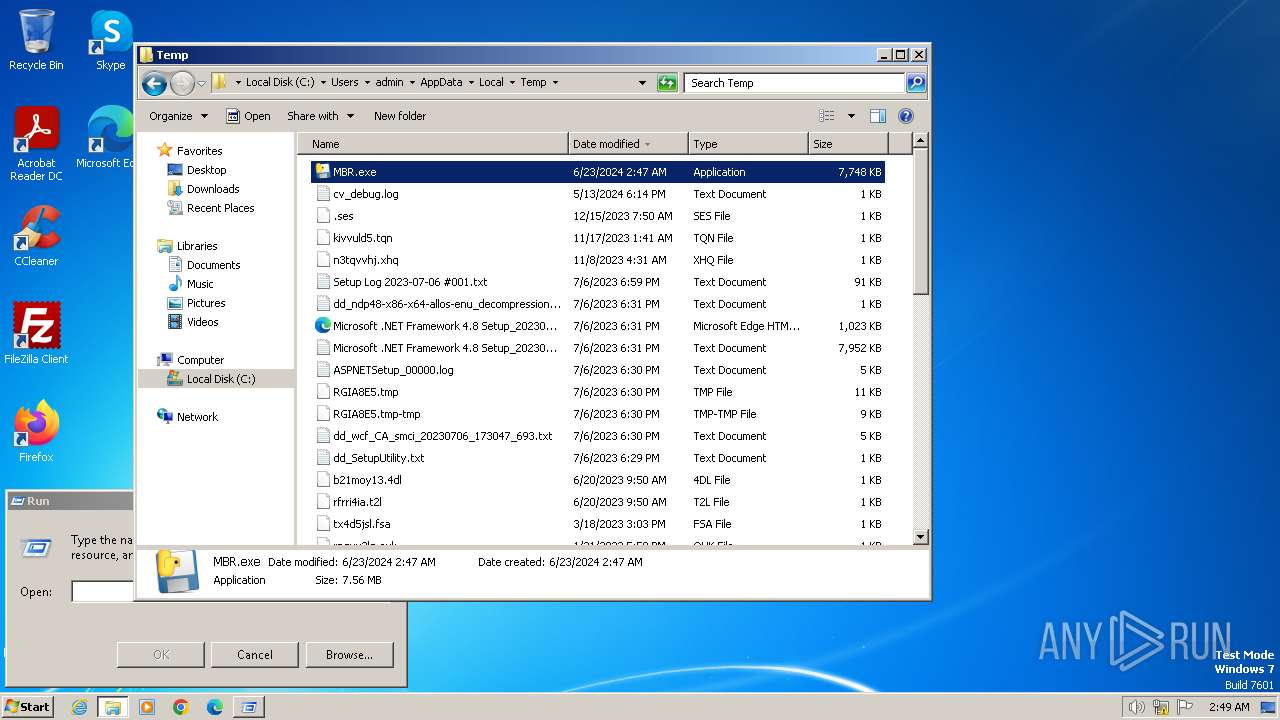Open view options dropdown arrow
The width and height of the screenshot is (1280, 720).
click(x=851, y=116)
